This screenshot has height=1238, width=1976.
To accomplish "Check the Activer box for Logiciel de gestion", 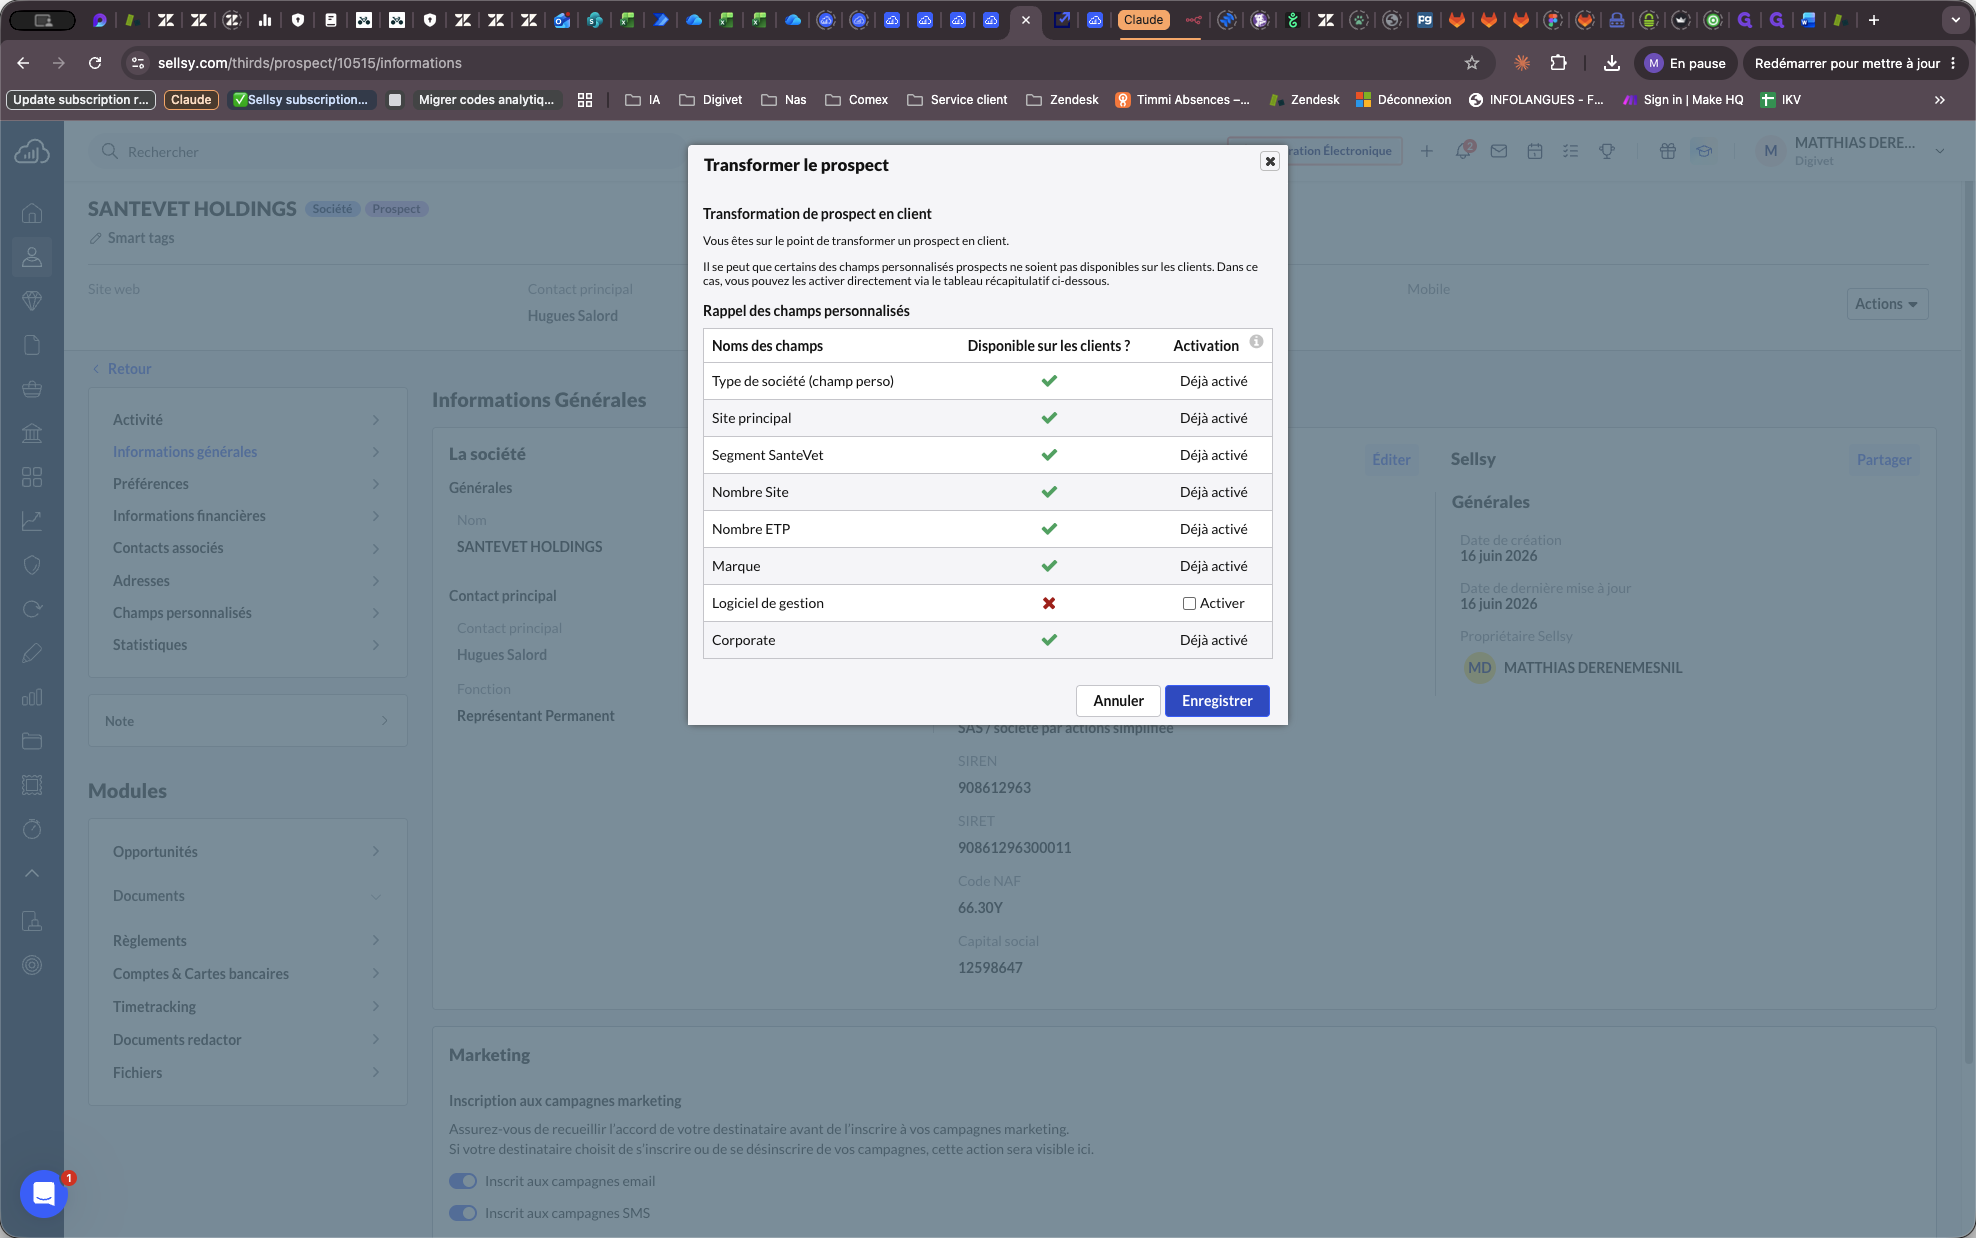I will pyautogui.click(x=1189, y=603).
